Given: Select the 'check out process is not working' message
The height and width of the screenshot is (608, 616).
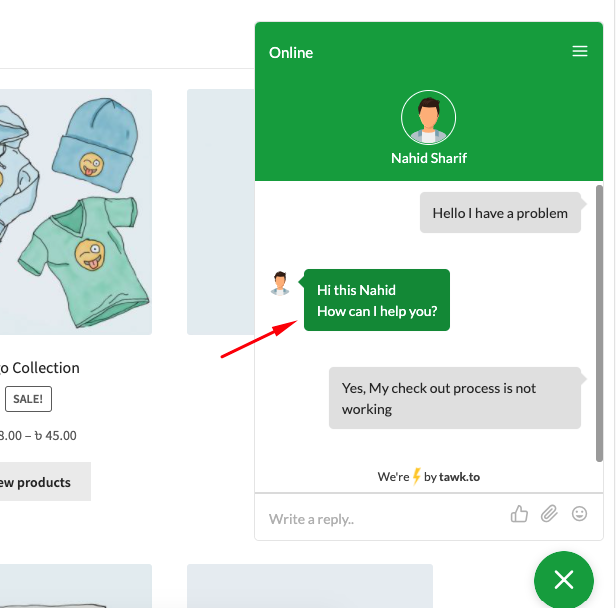Looking at the screenshot, I should [x=455, y=398].
